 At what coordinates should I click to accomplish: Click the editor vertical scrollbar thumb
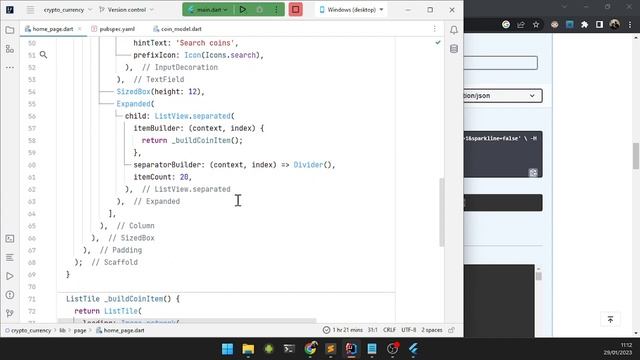click(x=442, y=212)
